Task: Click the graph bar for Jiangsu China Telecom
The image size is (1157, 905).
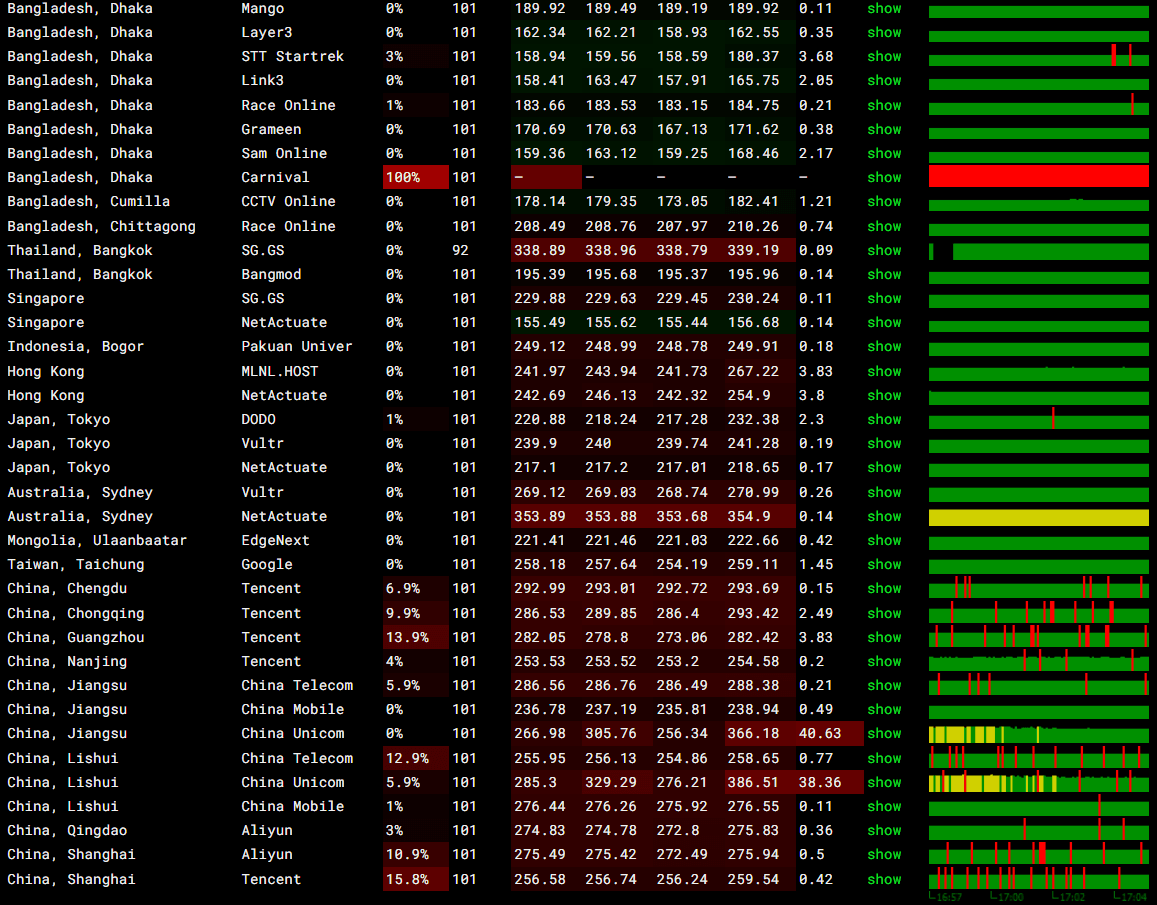Action: (x=1038, y=685)
